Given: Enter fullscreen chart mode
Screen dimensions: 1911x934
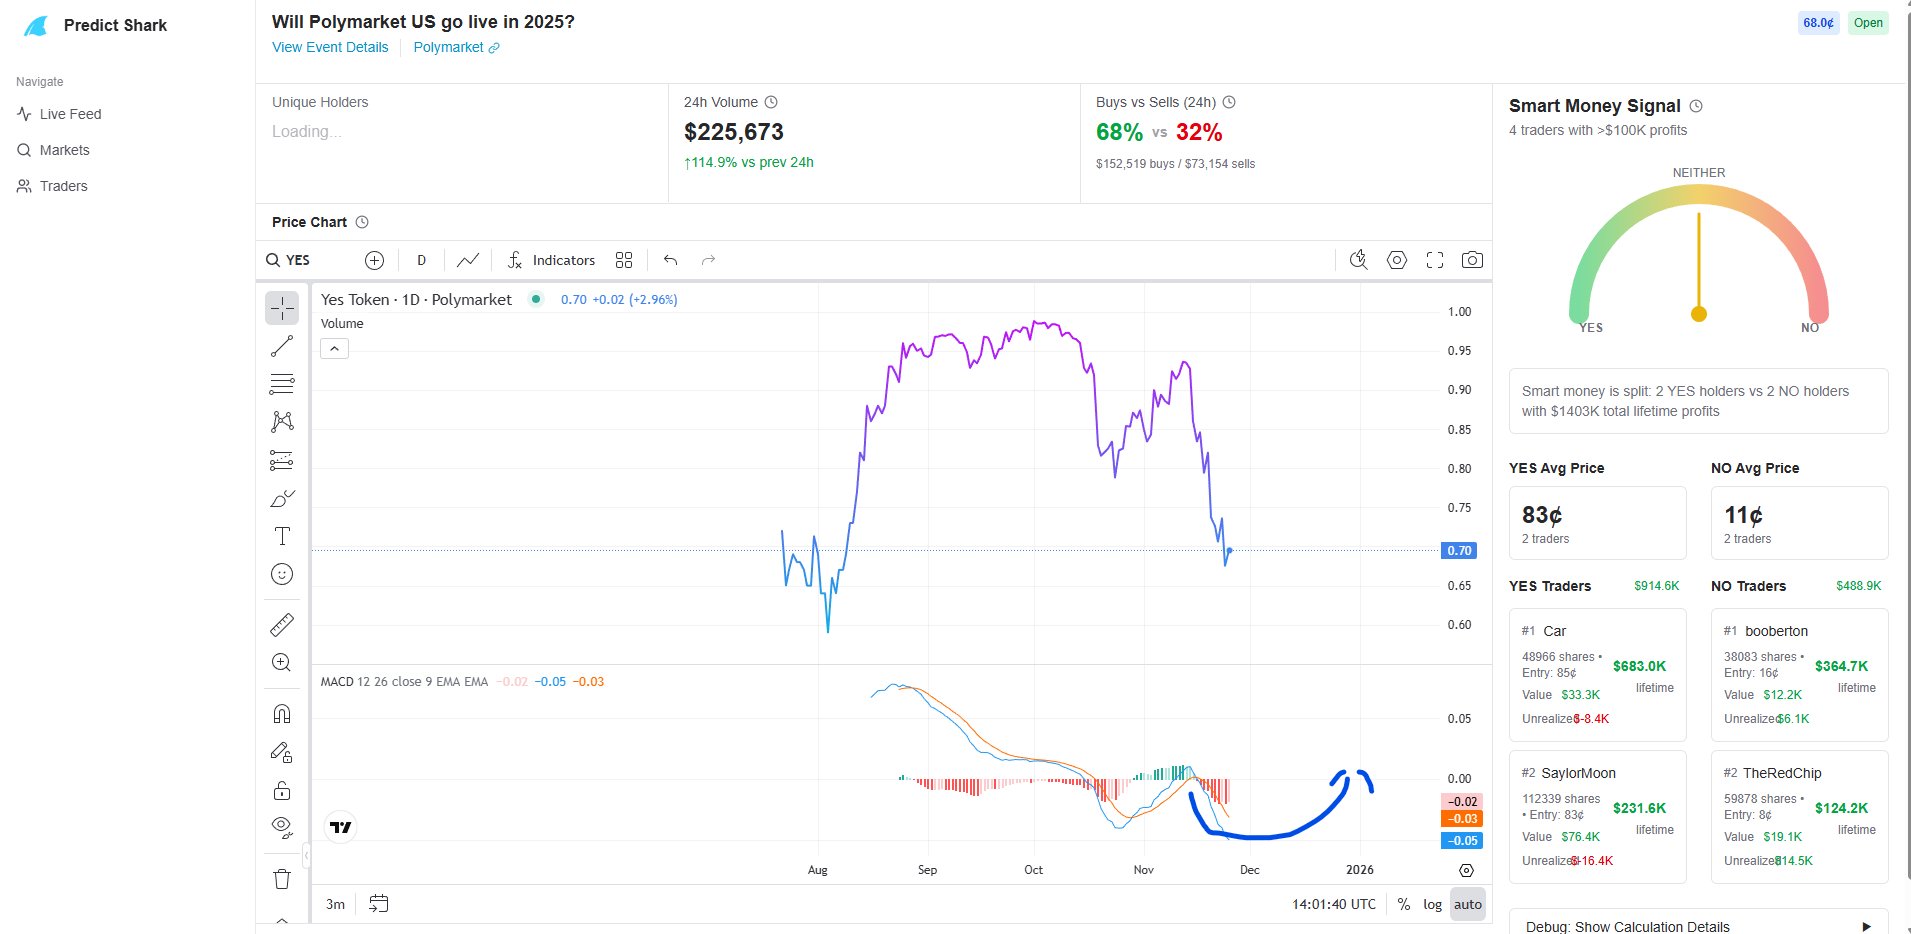Looking at the screenshot, I should click(1435, 260).
